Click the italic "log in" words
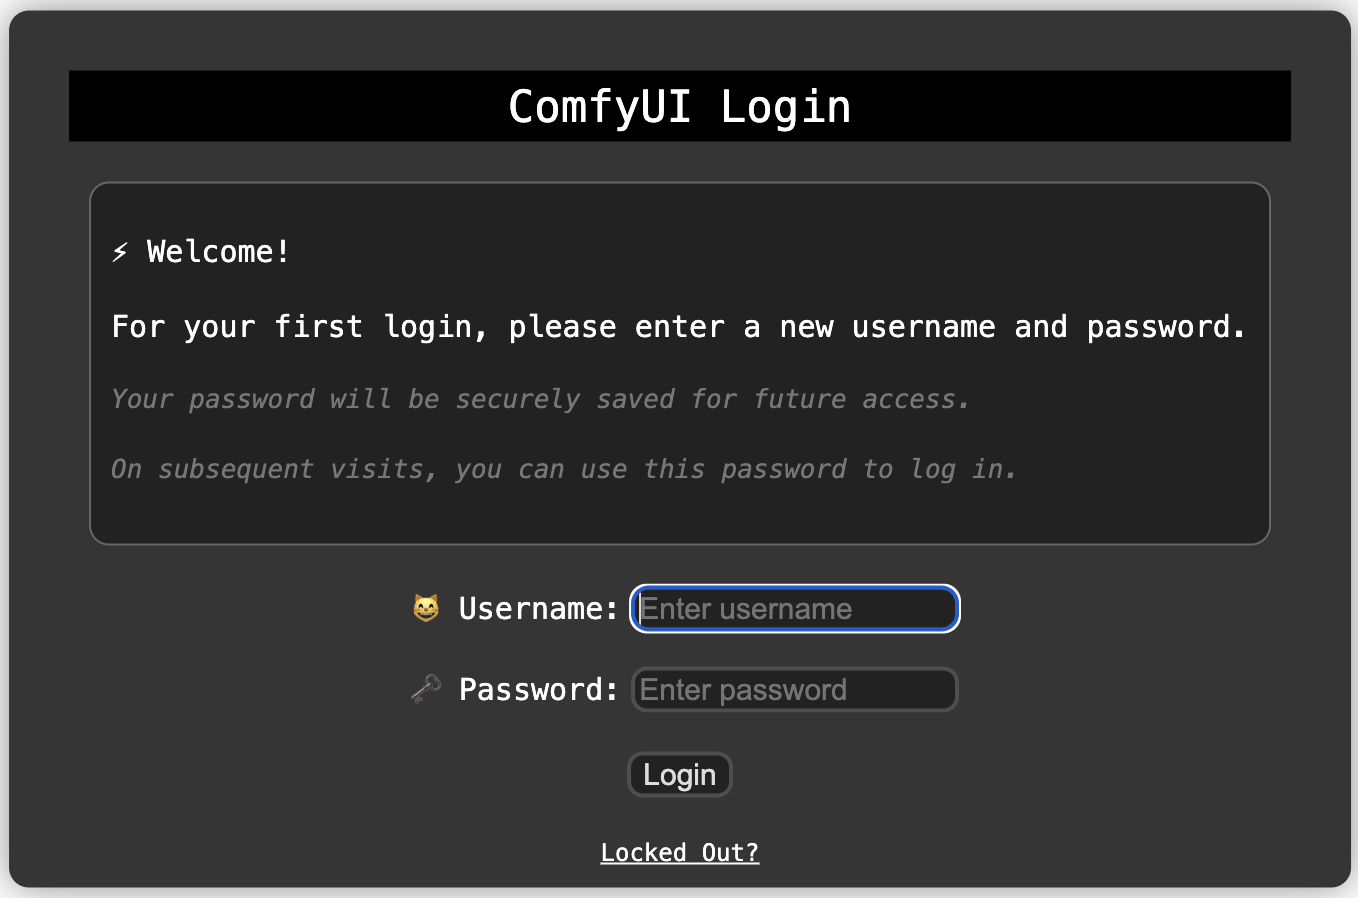 pyautogui.click(x=961, y=469)
